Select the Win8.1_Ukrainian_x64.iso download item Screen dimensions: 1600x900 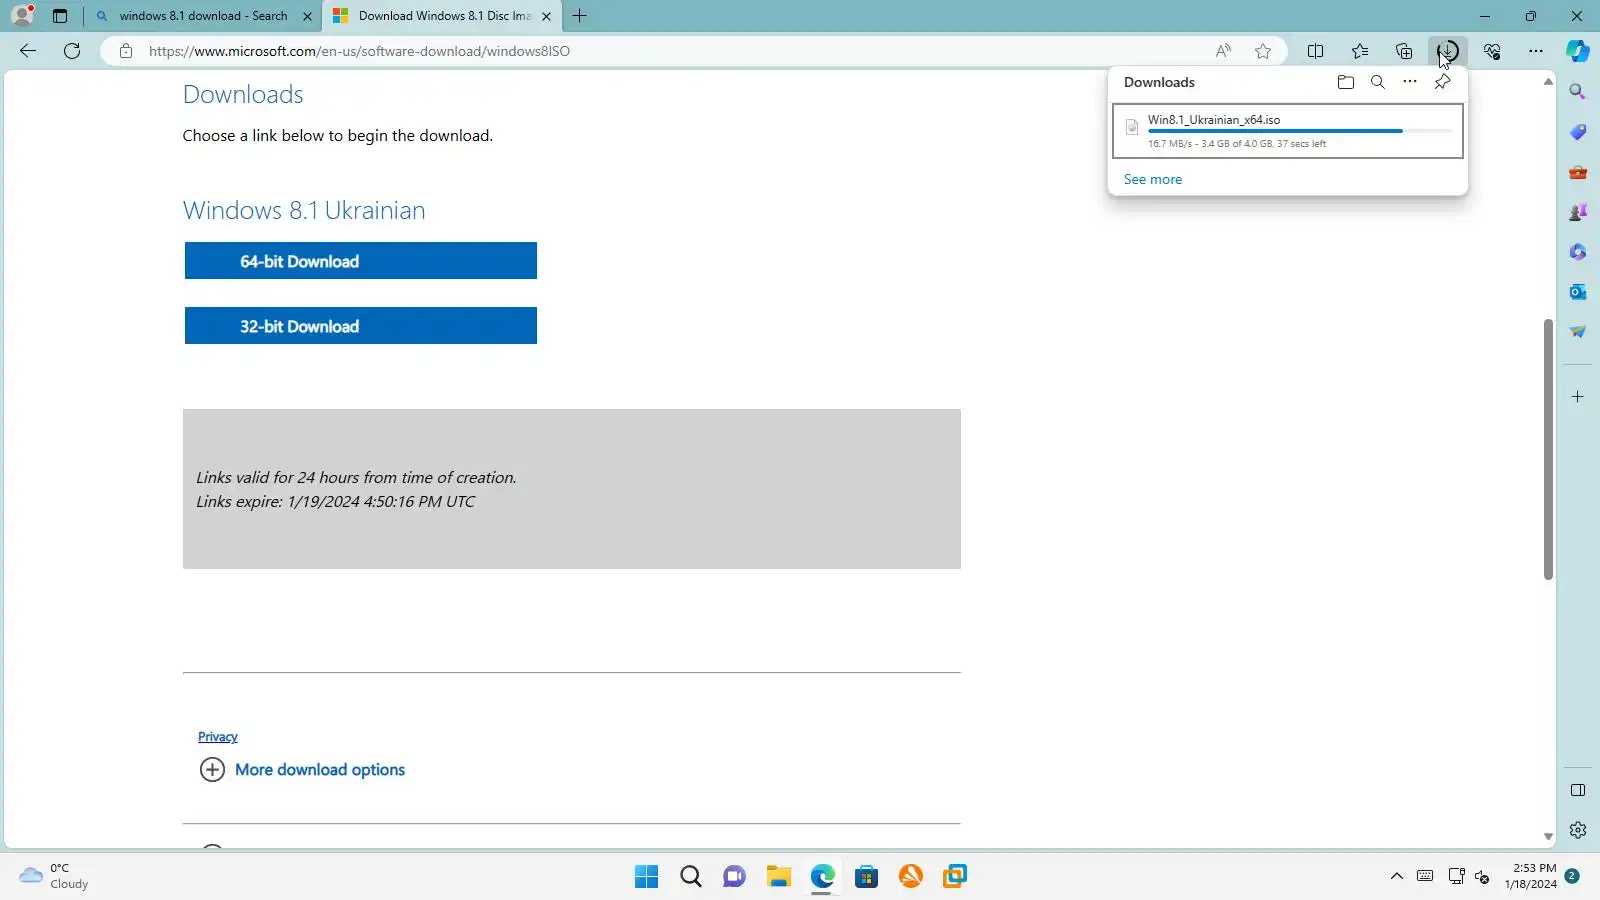click(x=1288, y=131)
